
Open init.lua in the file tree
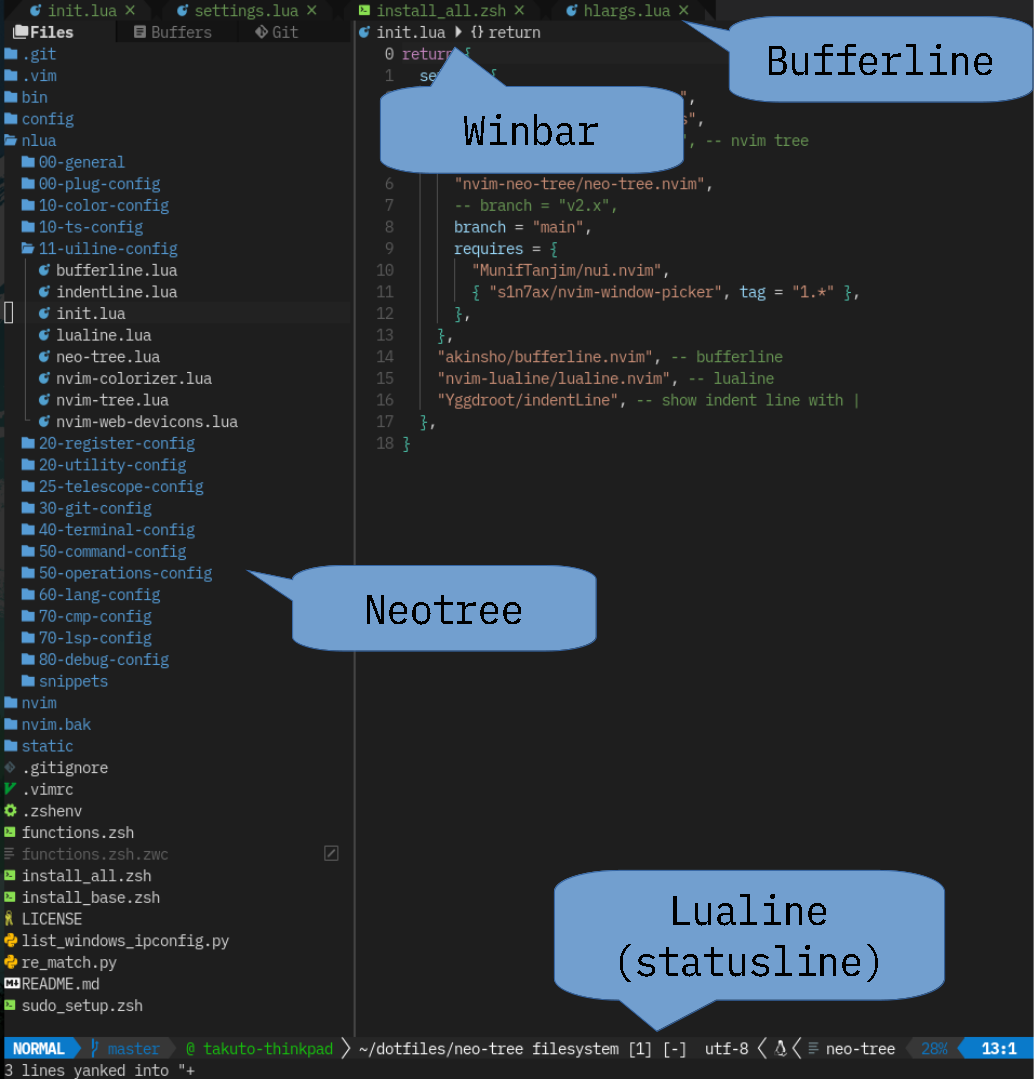pos(90,313)
